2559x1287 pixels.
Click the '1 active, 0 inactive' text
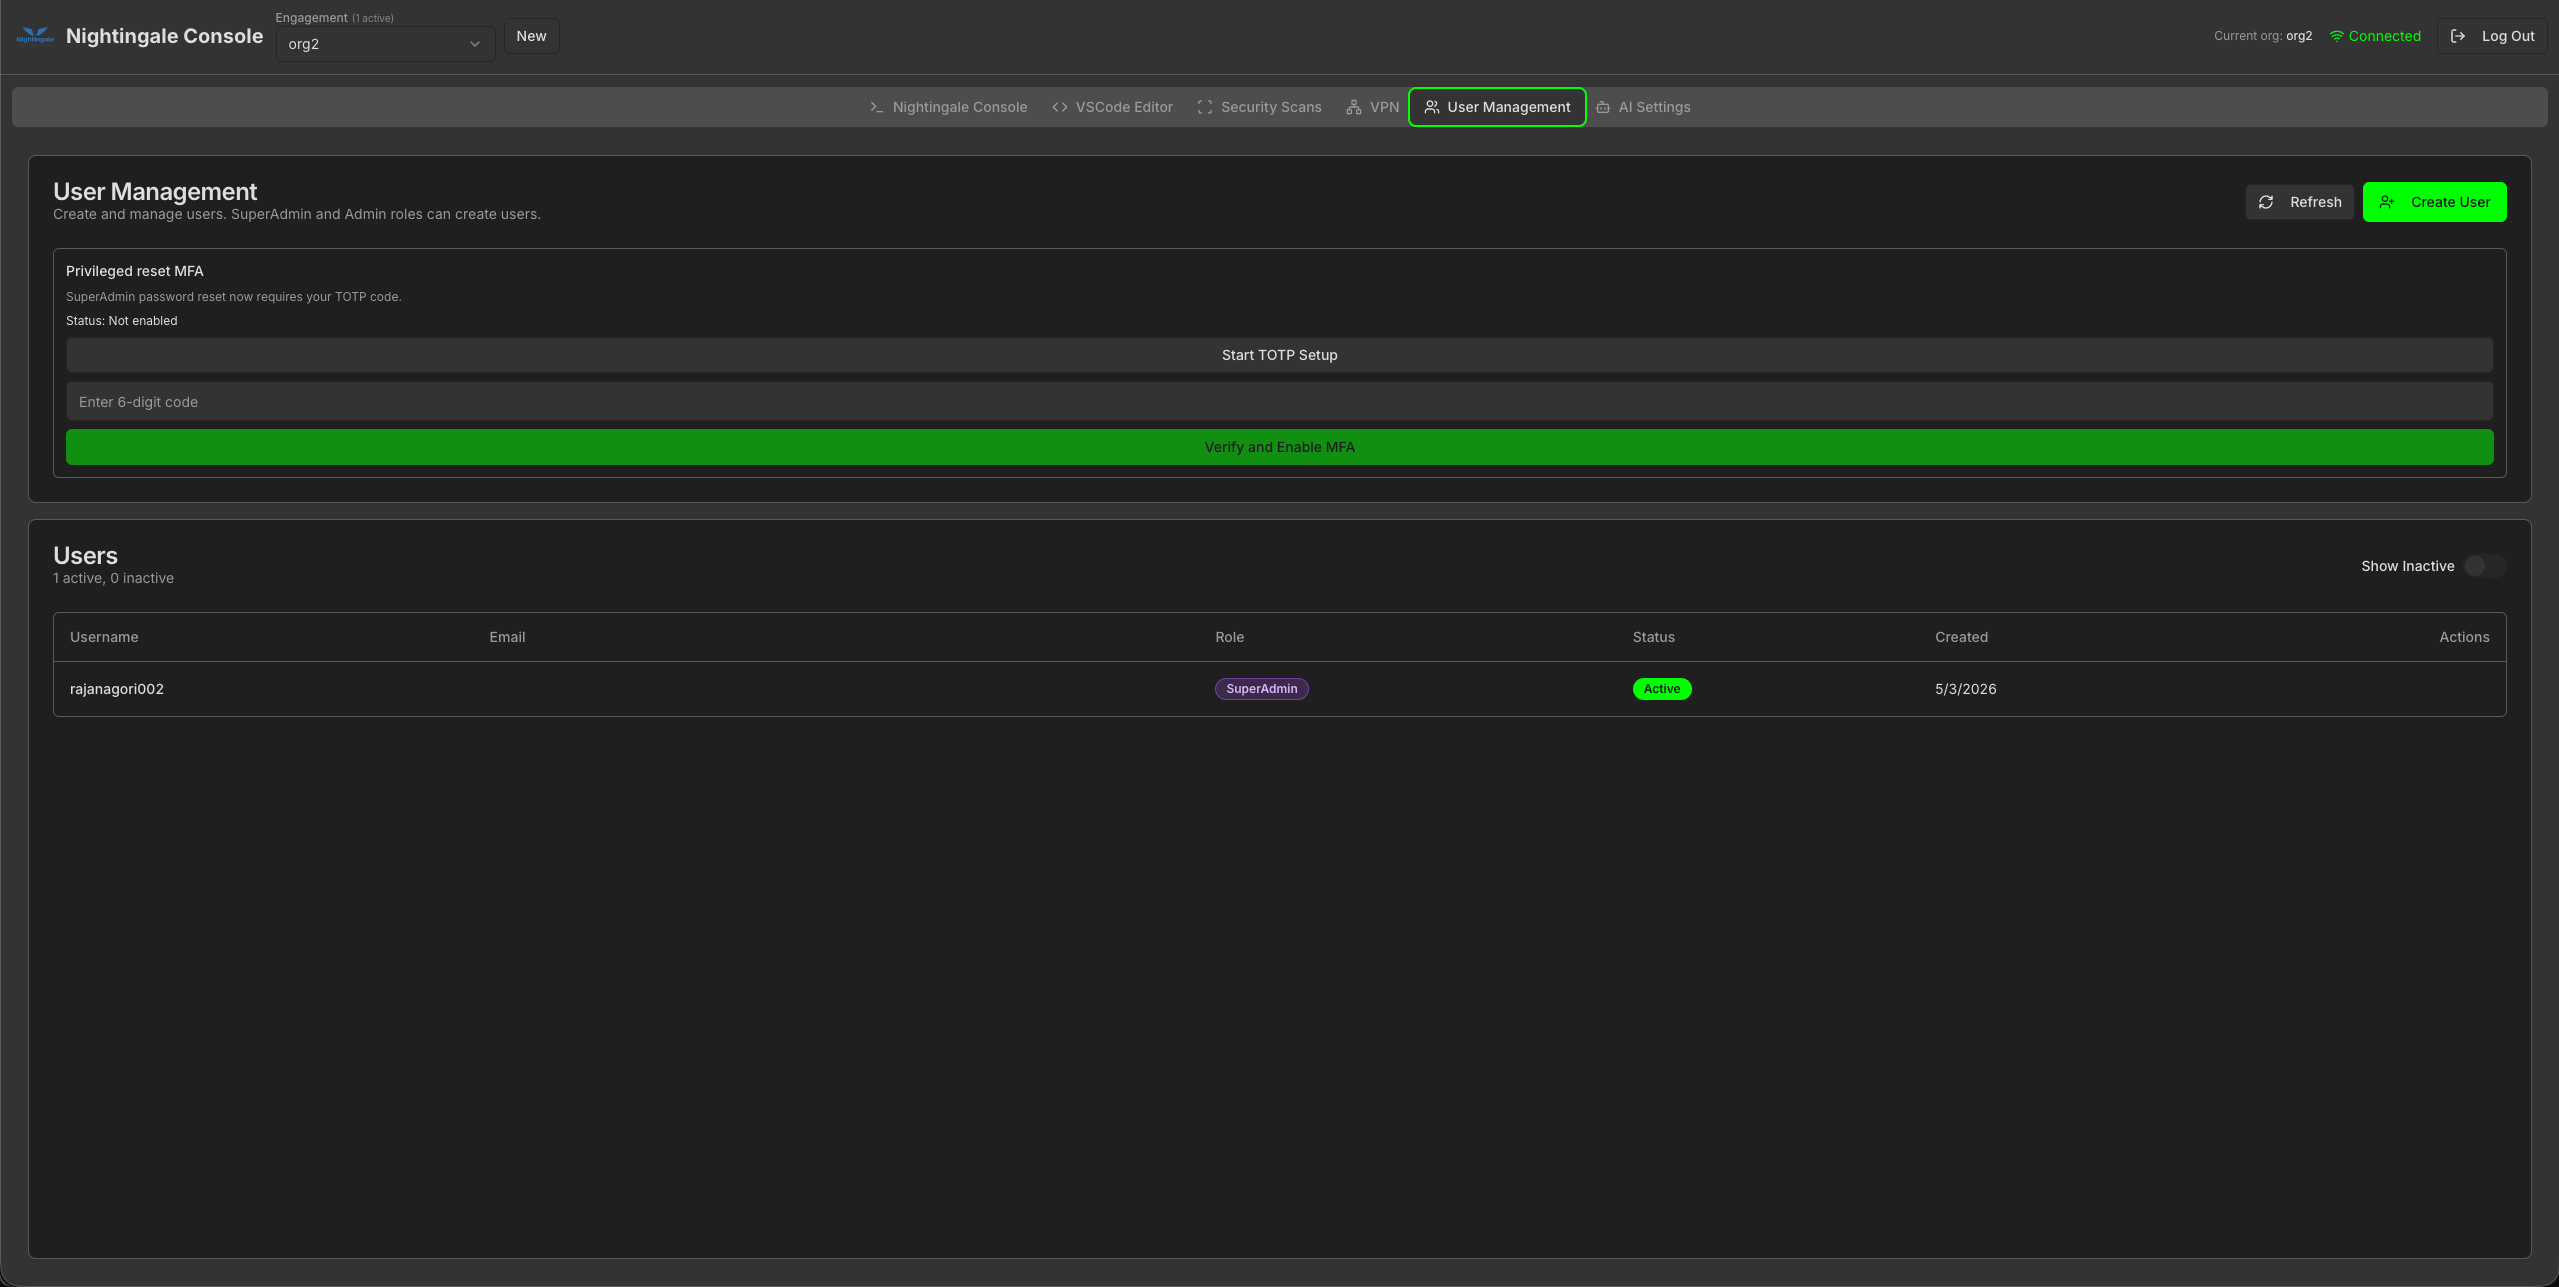point(113,578)
